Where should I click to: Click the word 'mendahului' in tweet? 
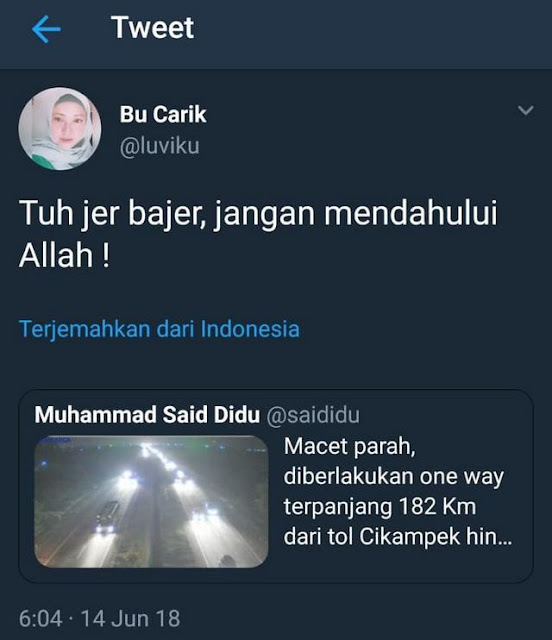(x=410, y=213)
